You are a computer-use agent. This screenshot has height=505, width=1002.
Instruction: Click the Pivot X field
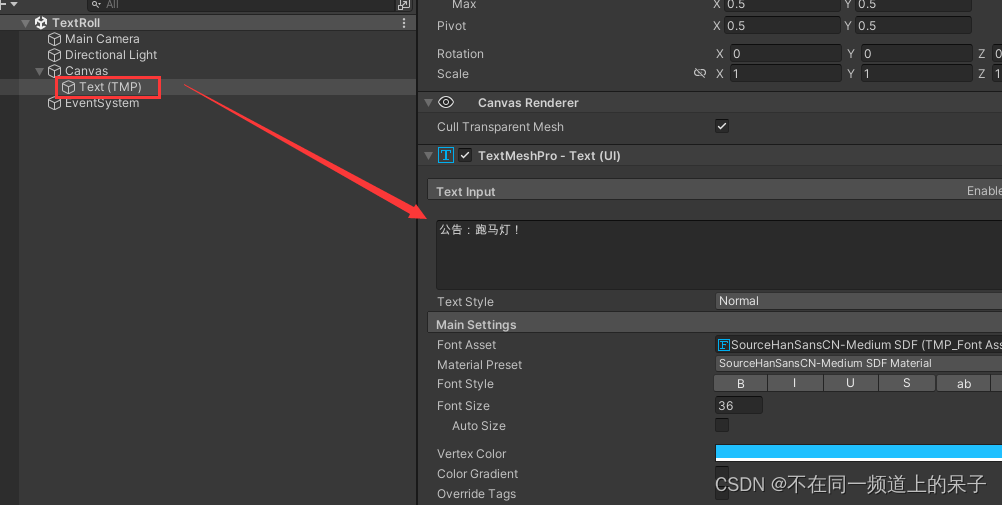(783, 26)
